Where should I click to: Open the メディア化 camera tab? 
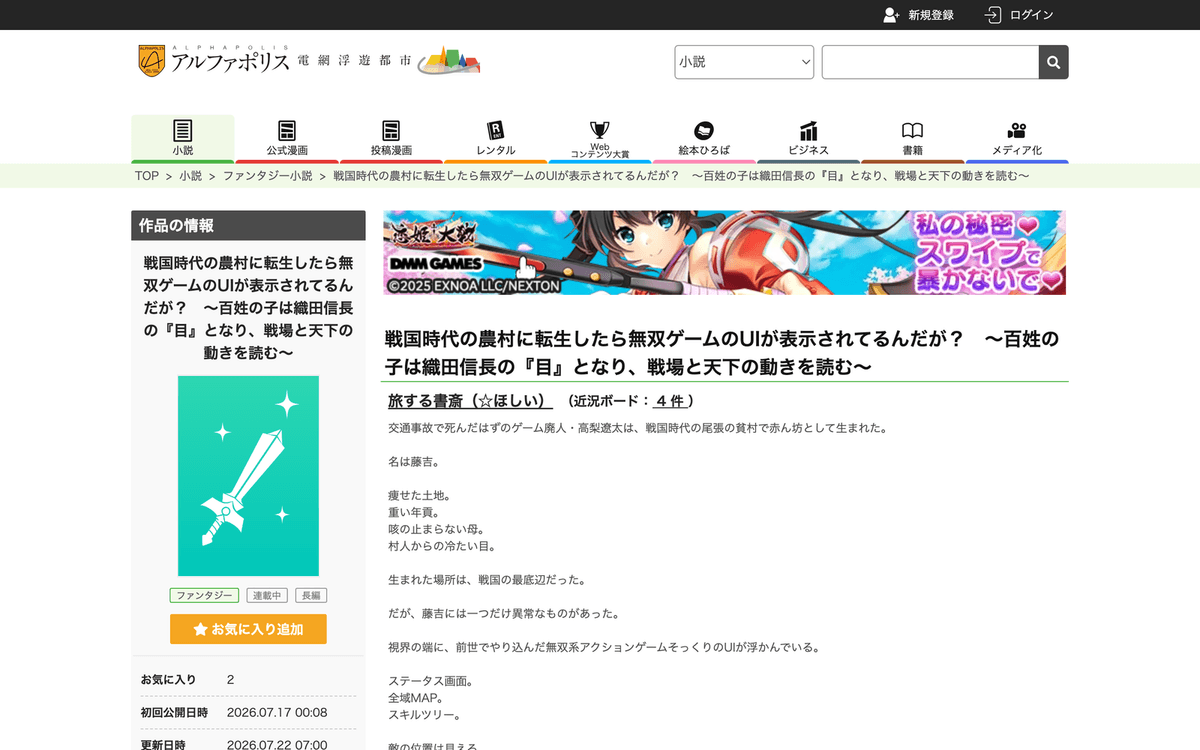[1017, 138]
